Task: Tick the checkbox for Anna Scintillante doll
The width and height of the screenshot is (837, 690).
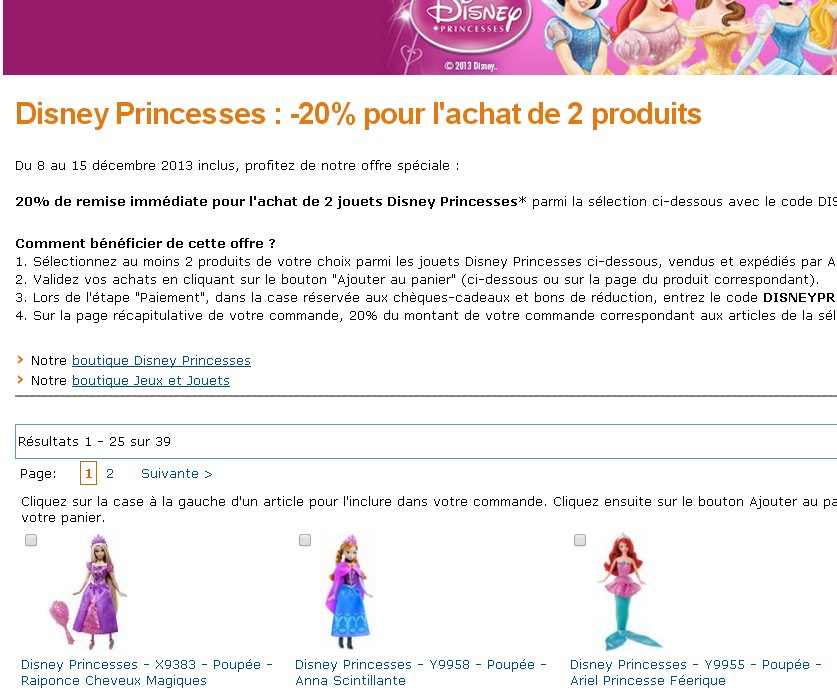Action: (x=305, y=540)
